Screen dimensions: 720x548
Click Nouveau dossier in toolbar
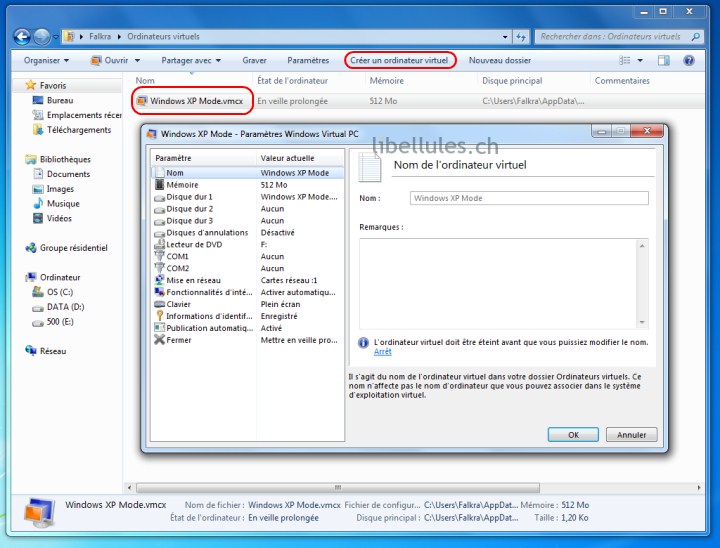click(x=500, y=60)
